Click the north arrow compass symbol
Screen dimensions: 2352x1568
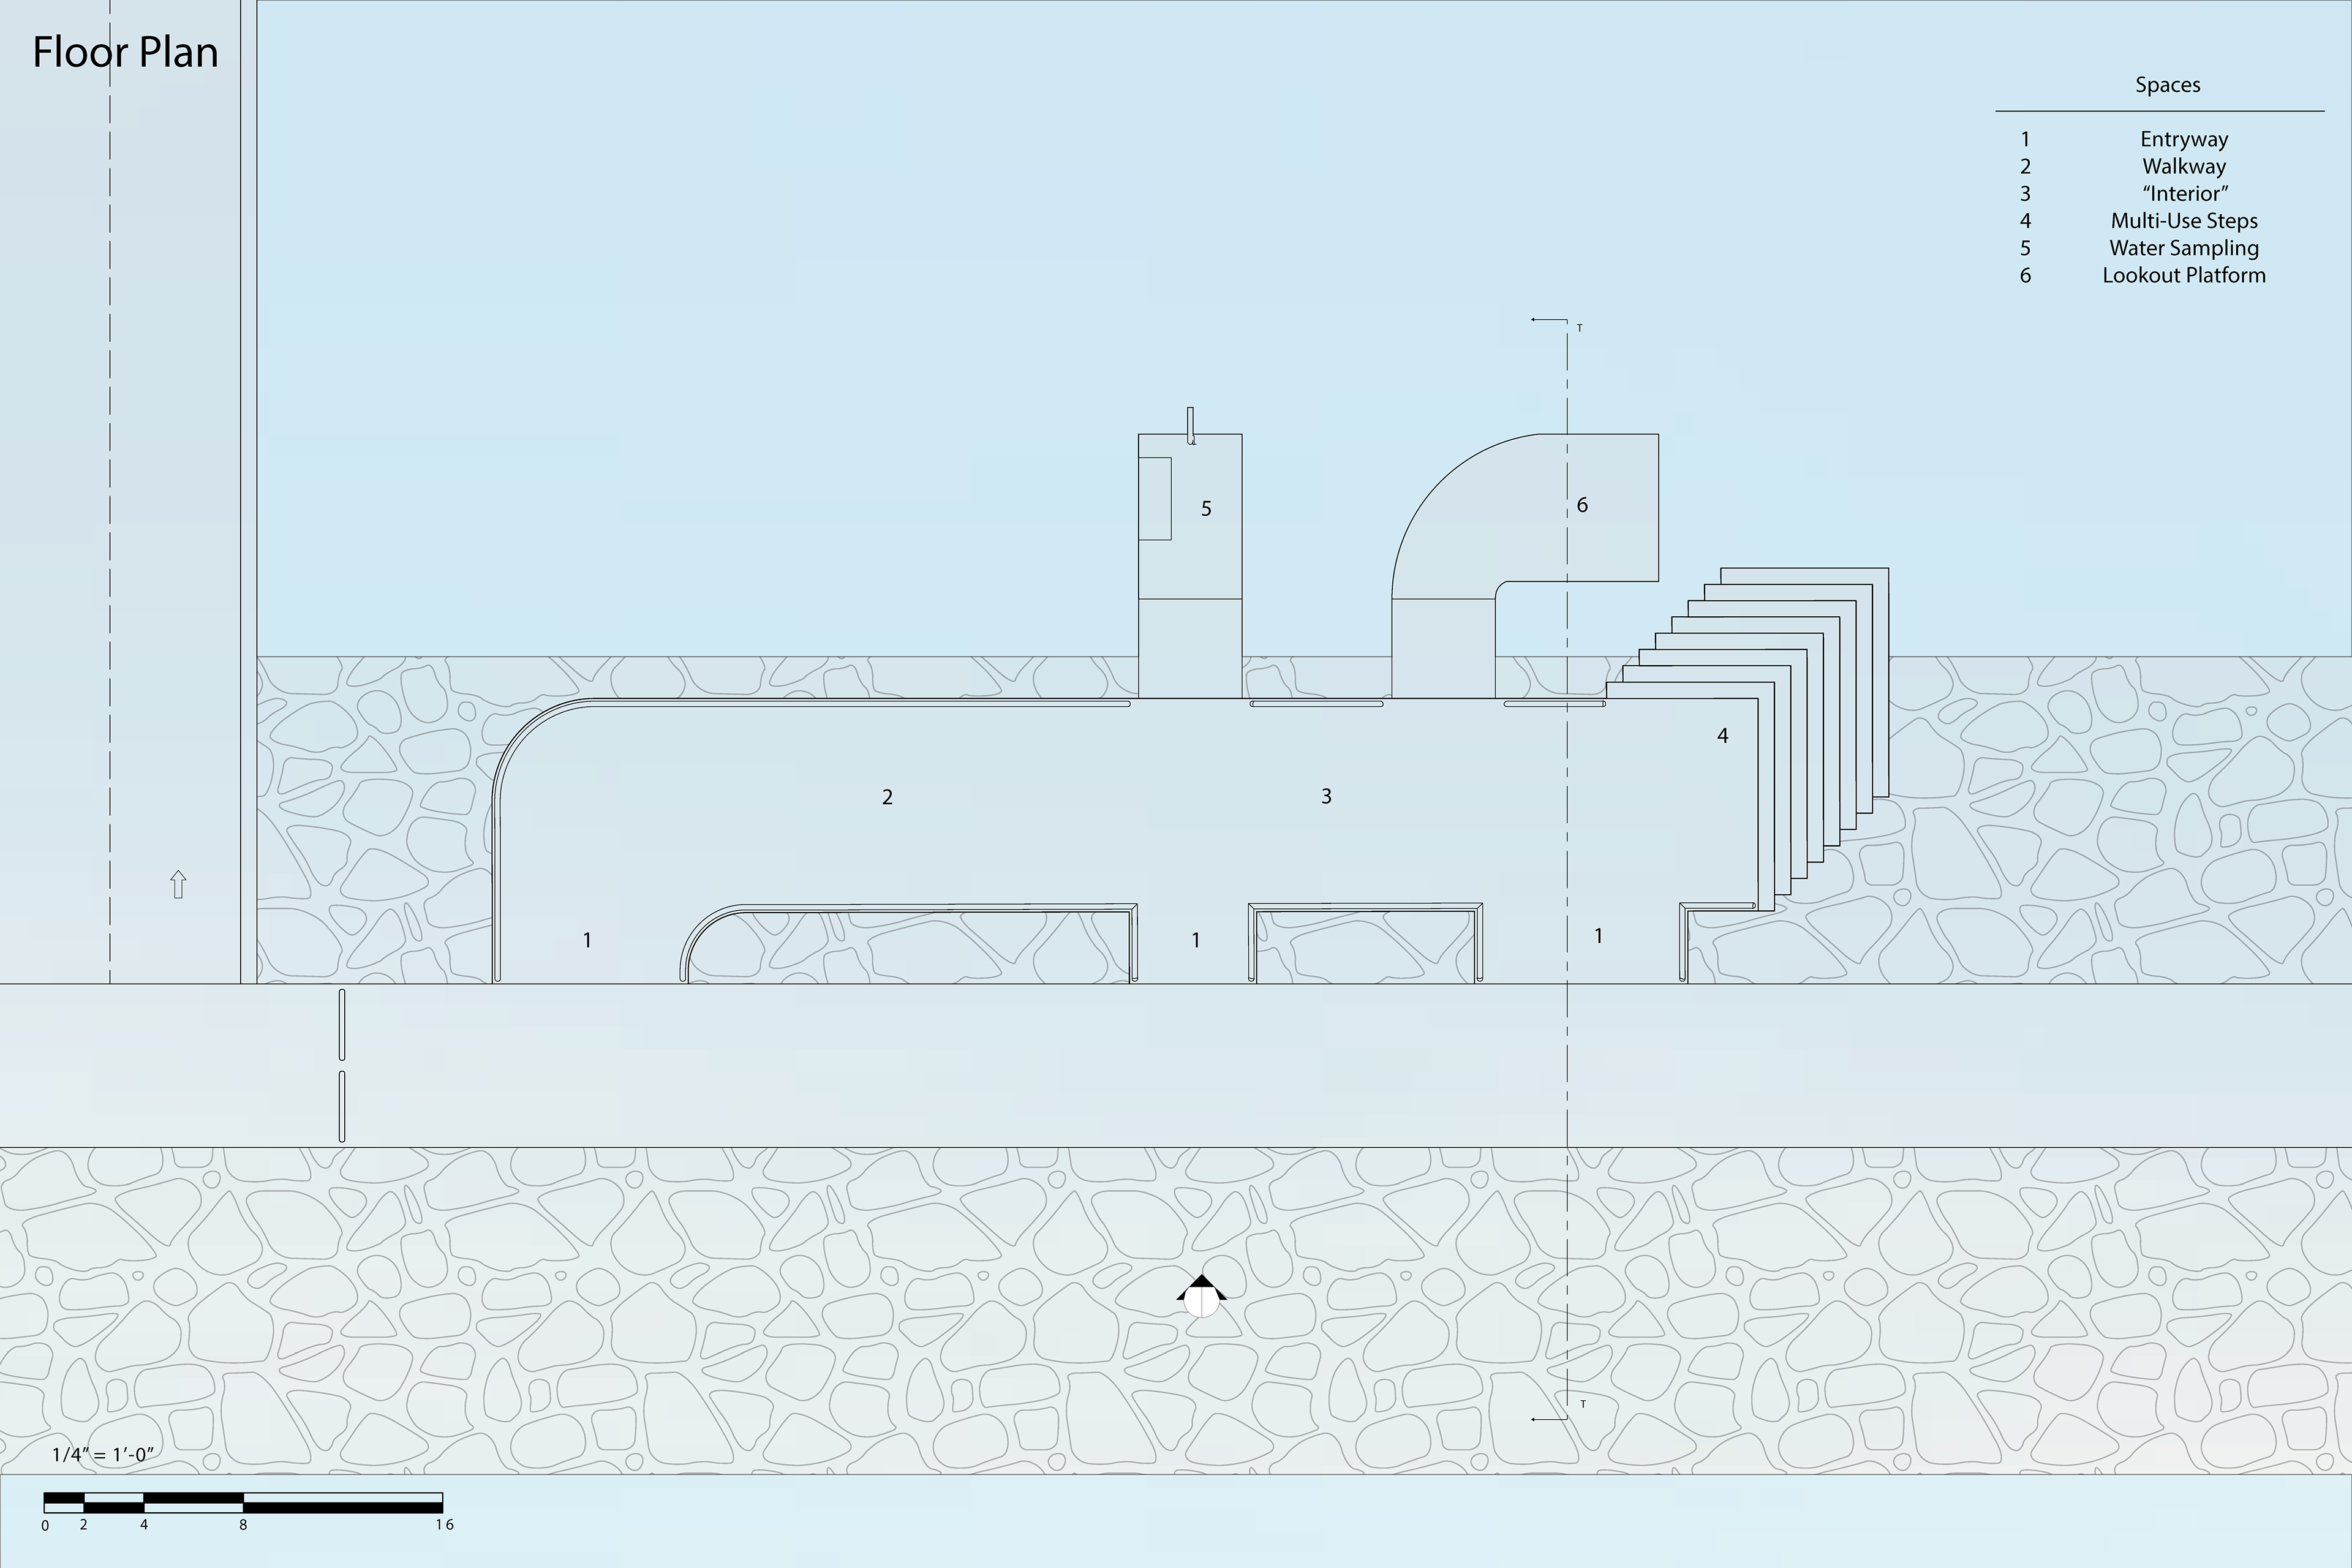click(x=1201, y=1296)
